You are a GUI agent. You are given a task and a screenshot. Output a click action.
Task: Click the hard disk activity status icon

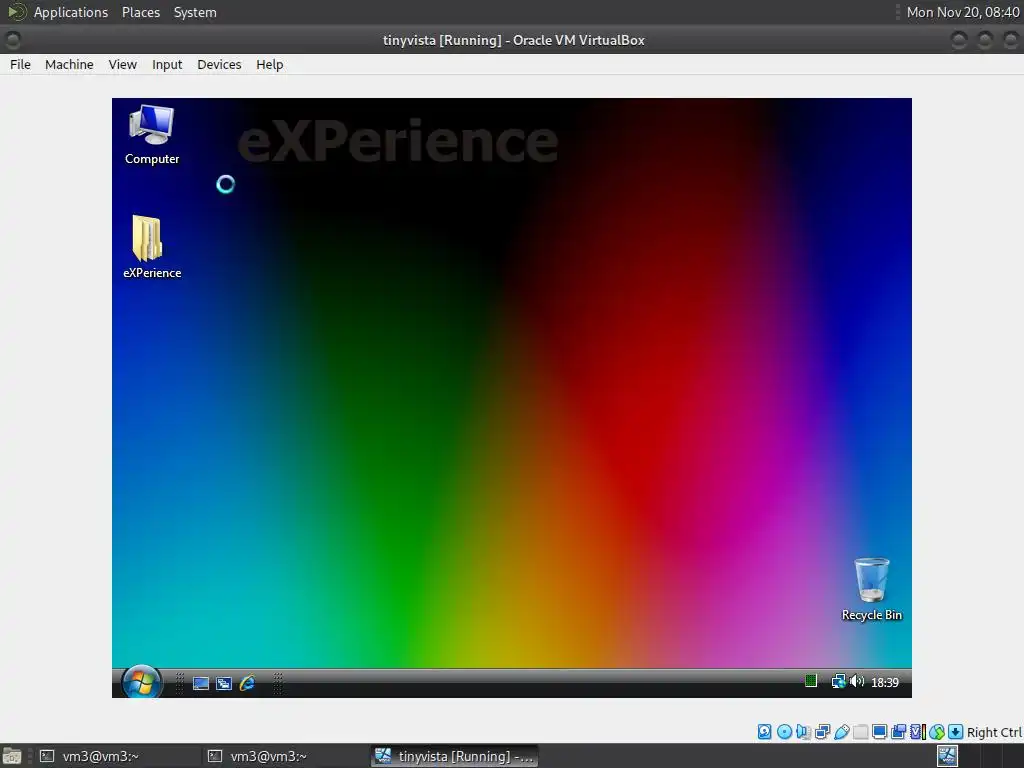pyautogui.click(x=765, y=732)
